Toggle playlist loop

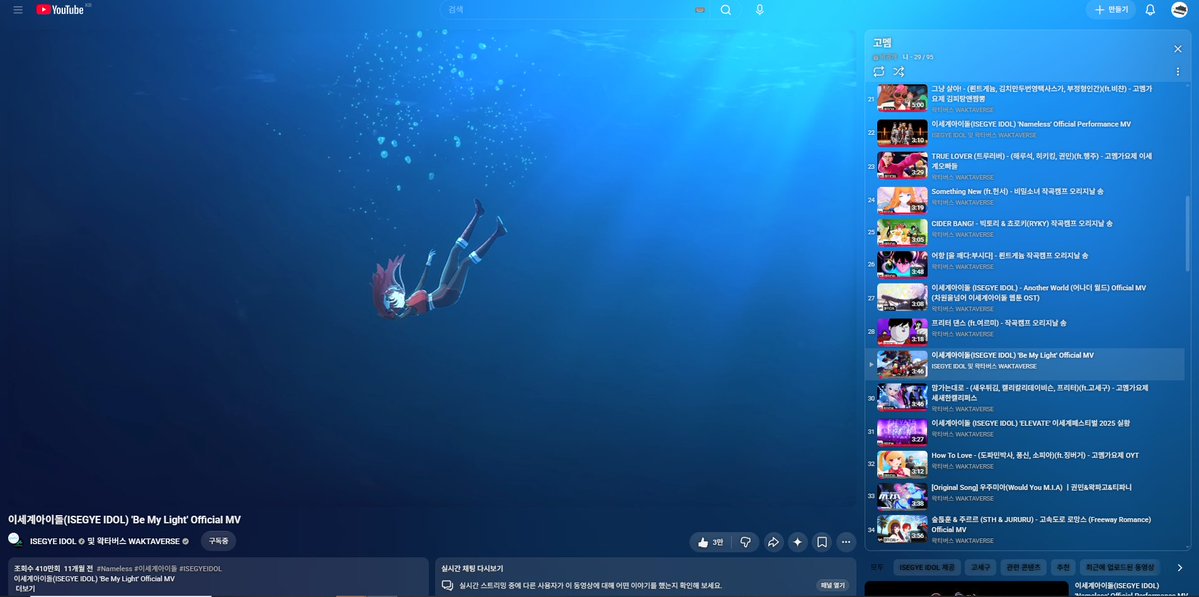[879, 72]
